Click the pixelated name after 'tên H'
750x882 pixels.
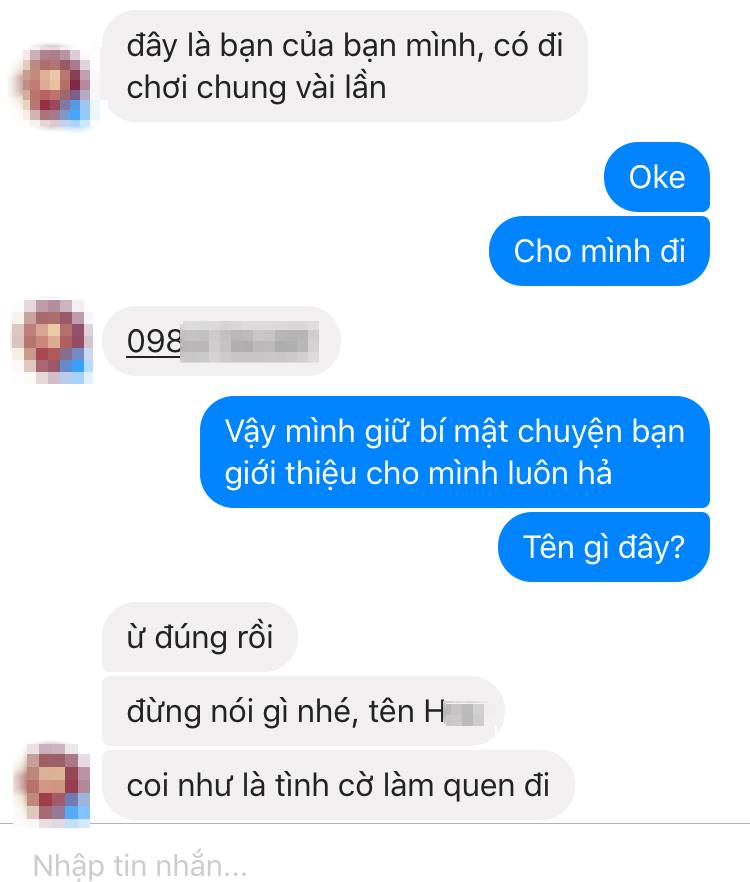point(465,713)
